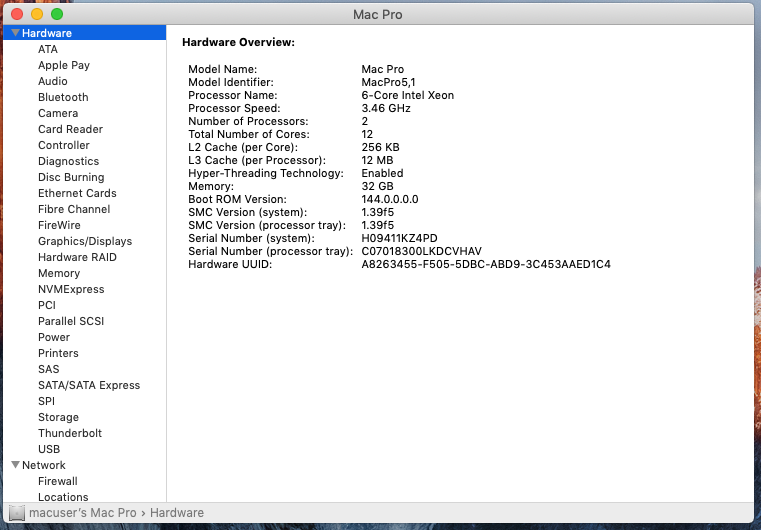Viewport: 761px width, 530px height.
Task: Click the Hyper-Threading value Enabled
Action: point(382,173)
